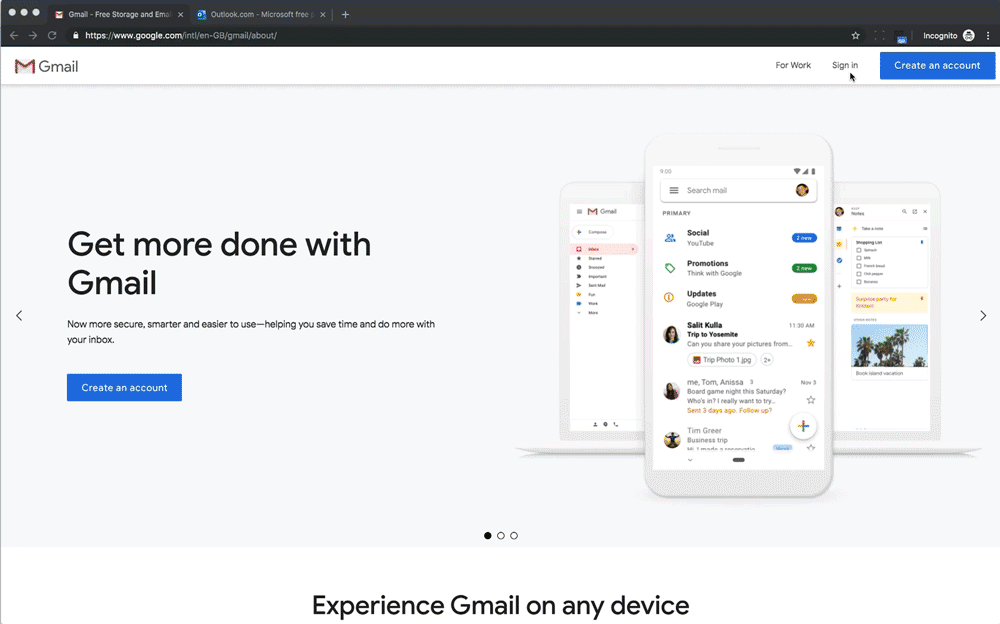Click the phone mockup's Search mail bar

click(739, 190)
